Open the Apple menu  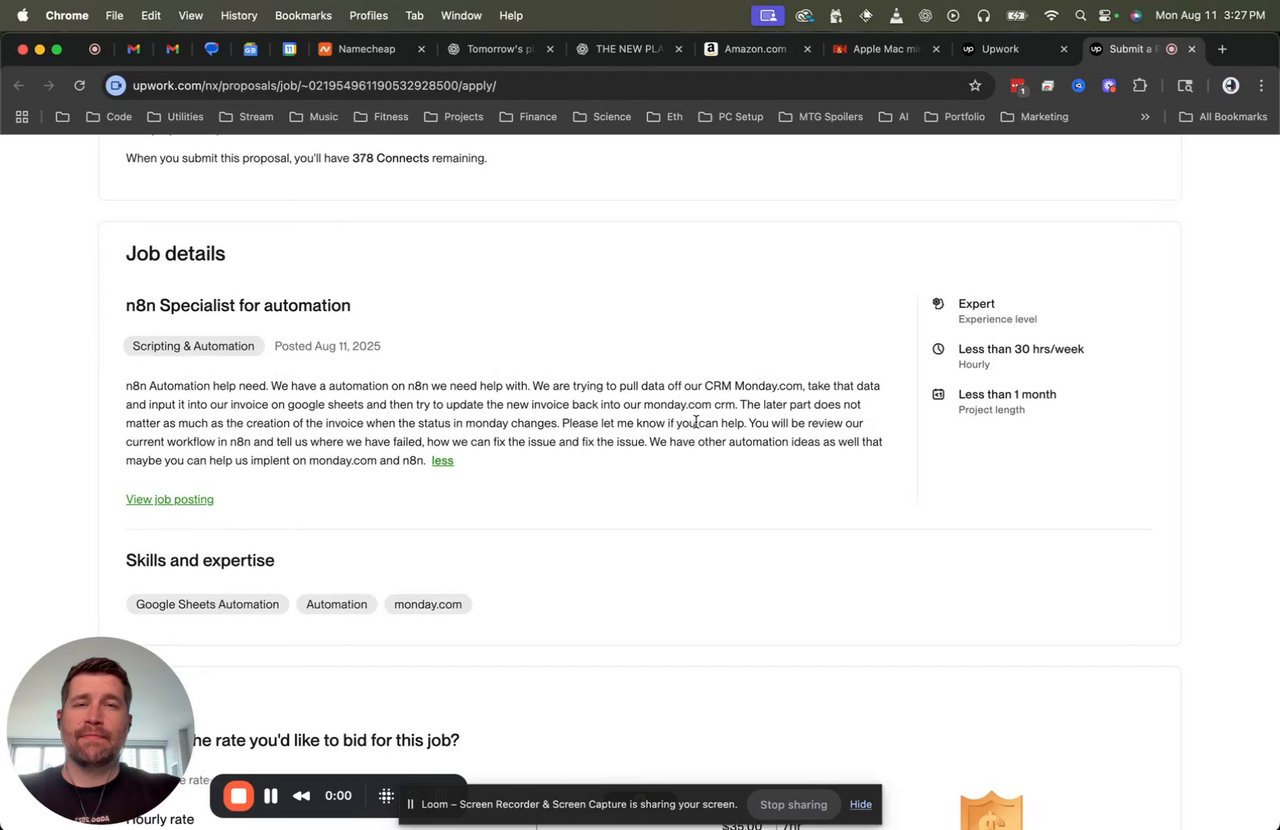pos(22,15)
